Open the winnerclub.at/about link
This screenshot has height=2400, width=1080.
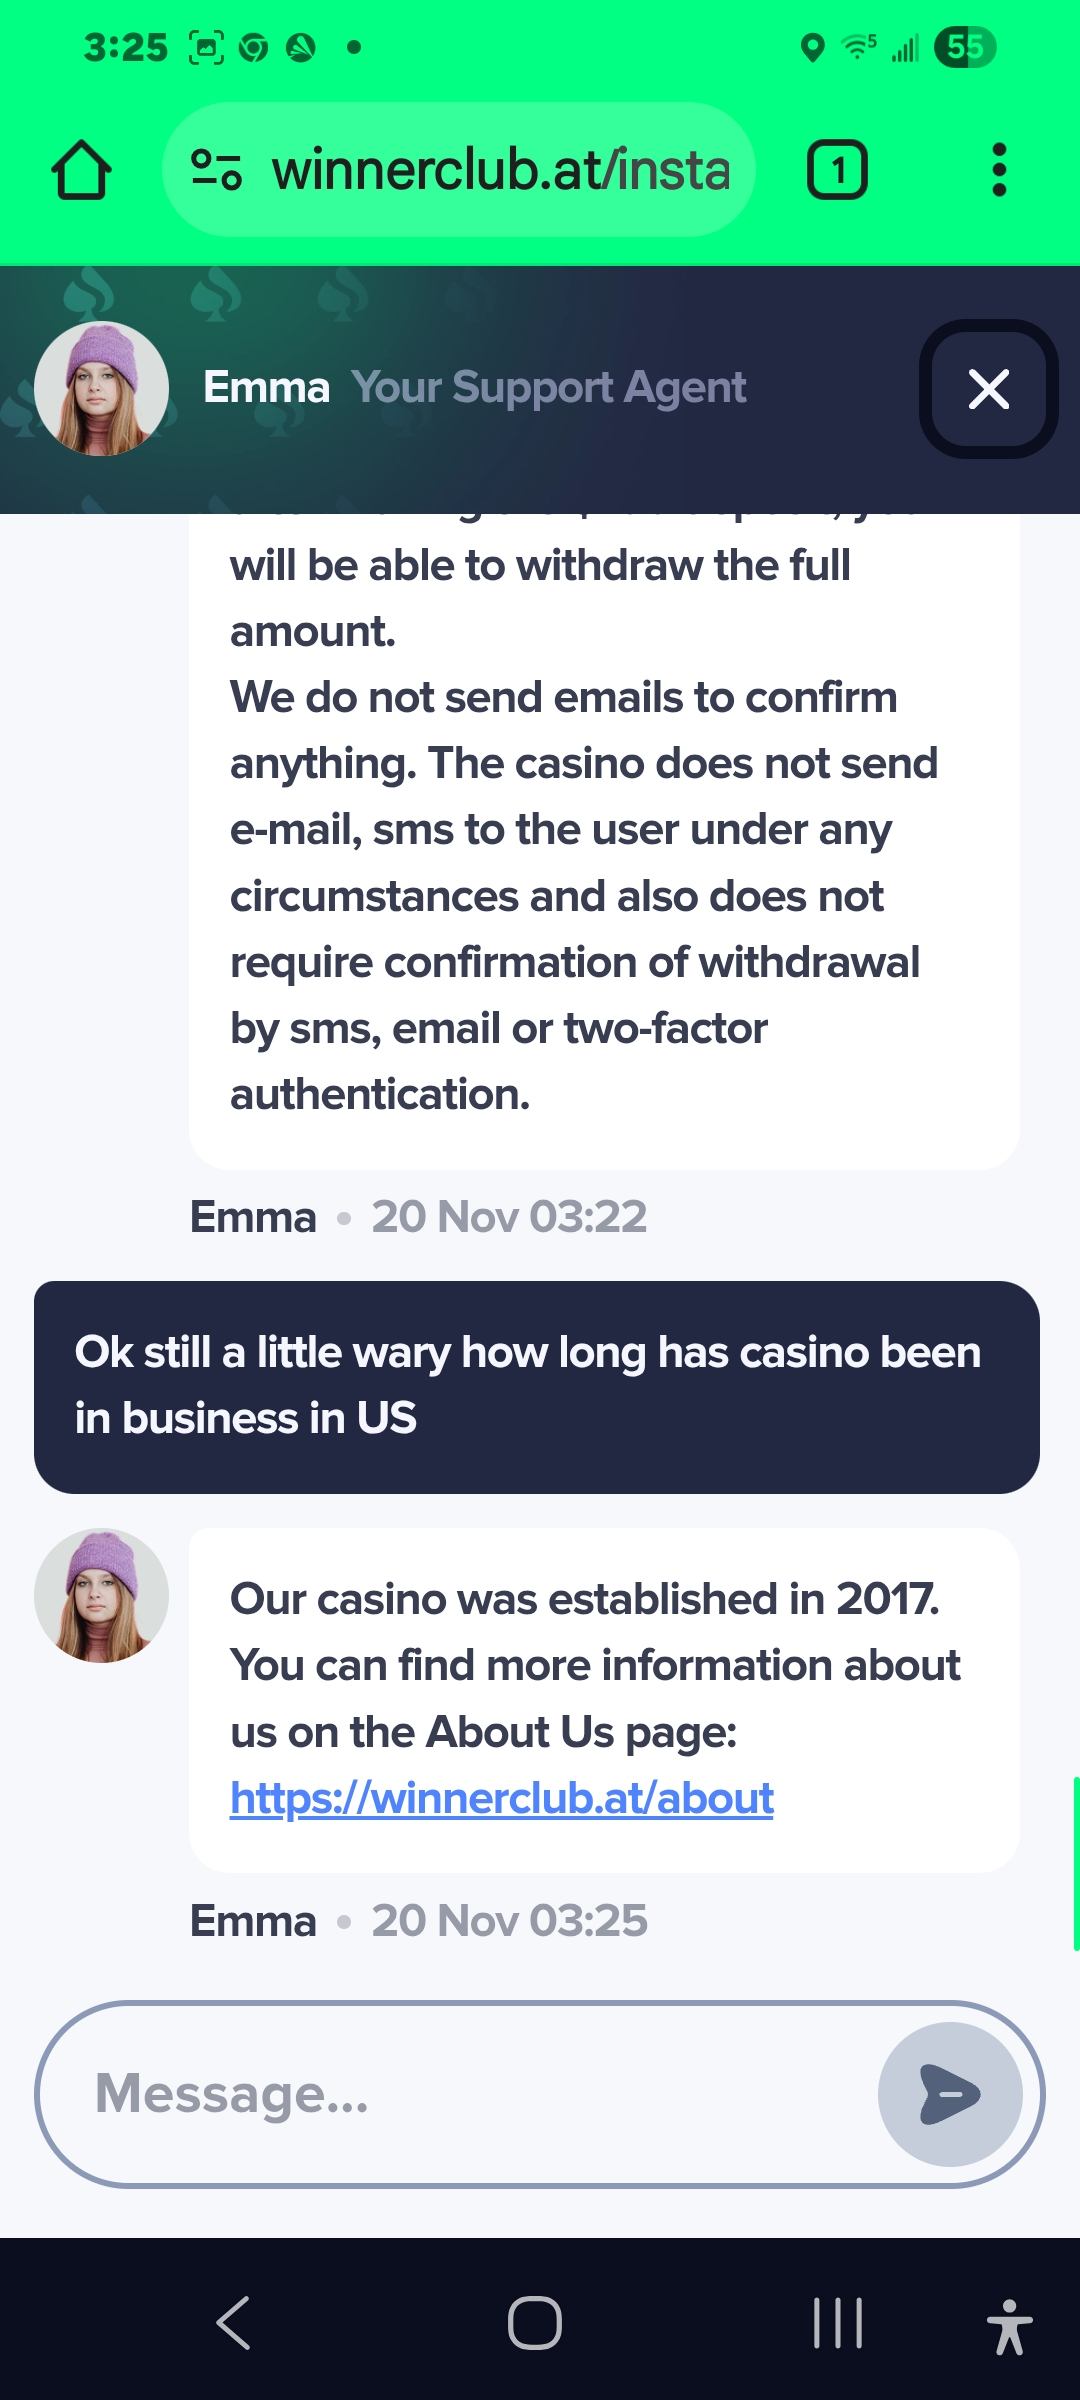point(502,1798)
